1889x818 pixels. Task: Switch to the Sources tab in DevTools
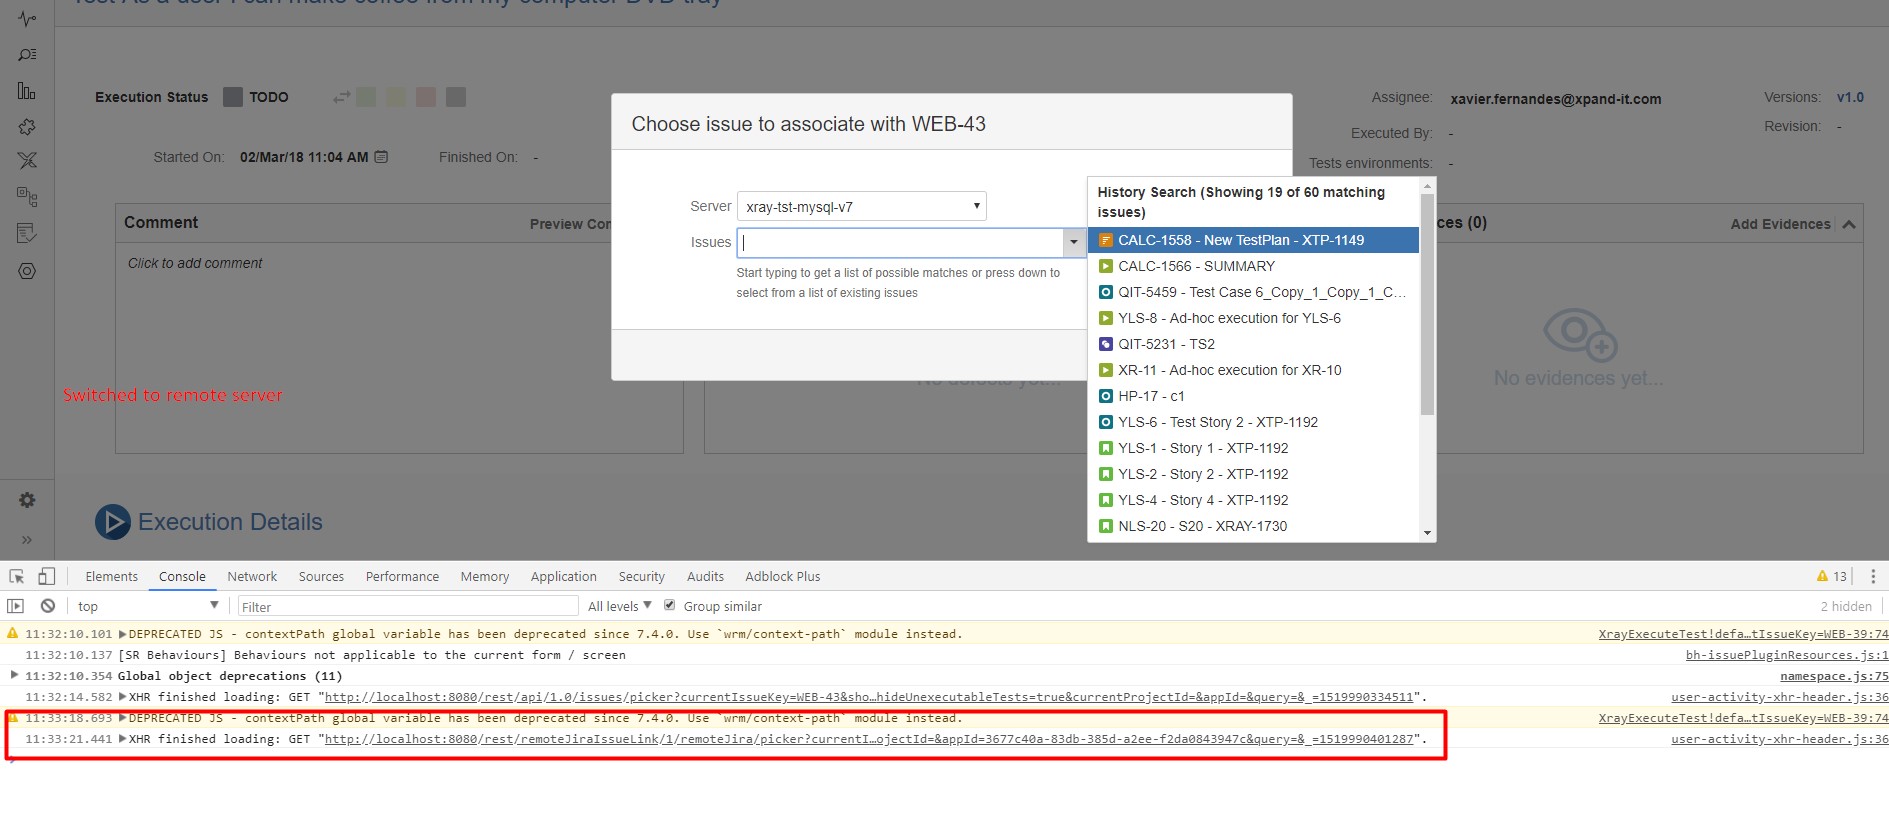tap(321, 577)
